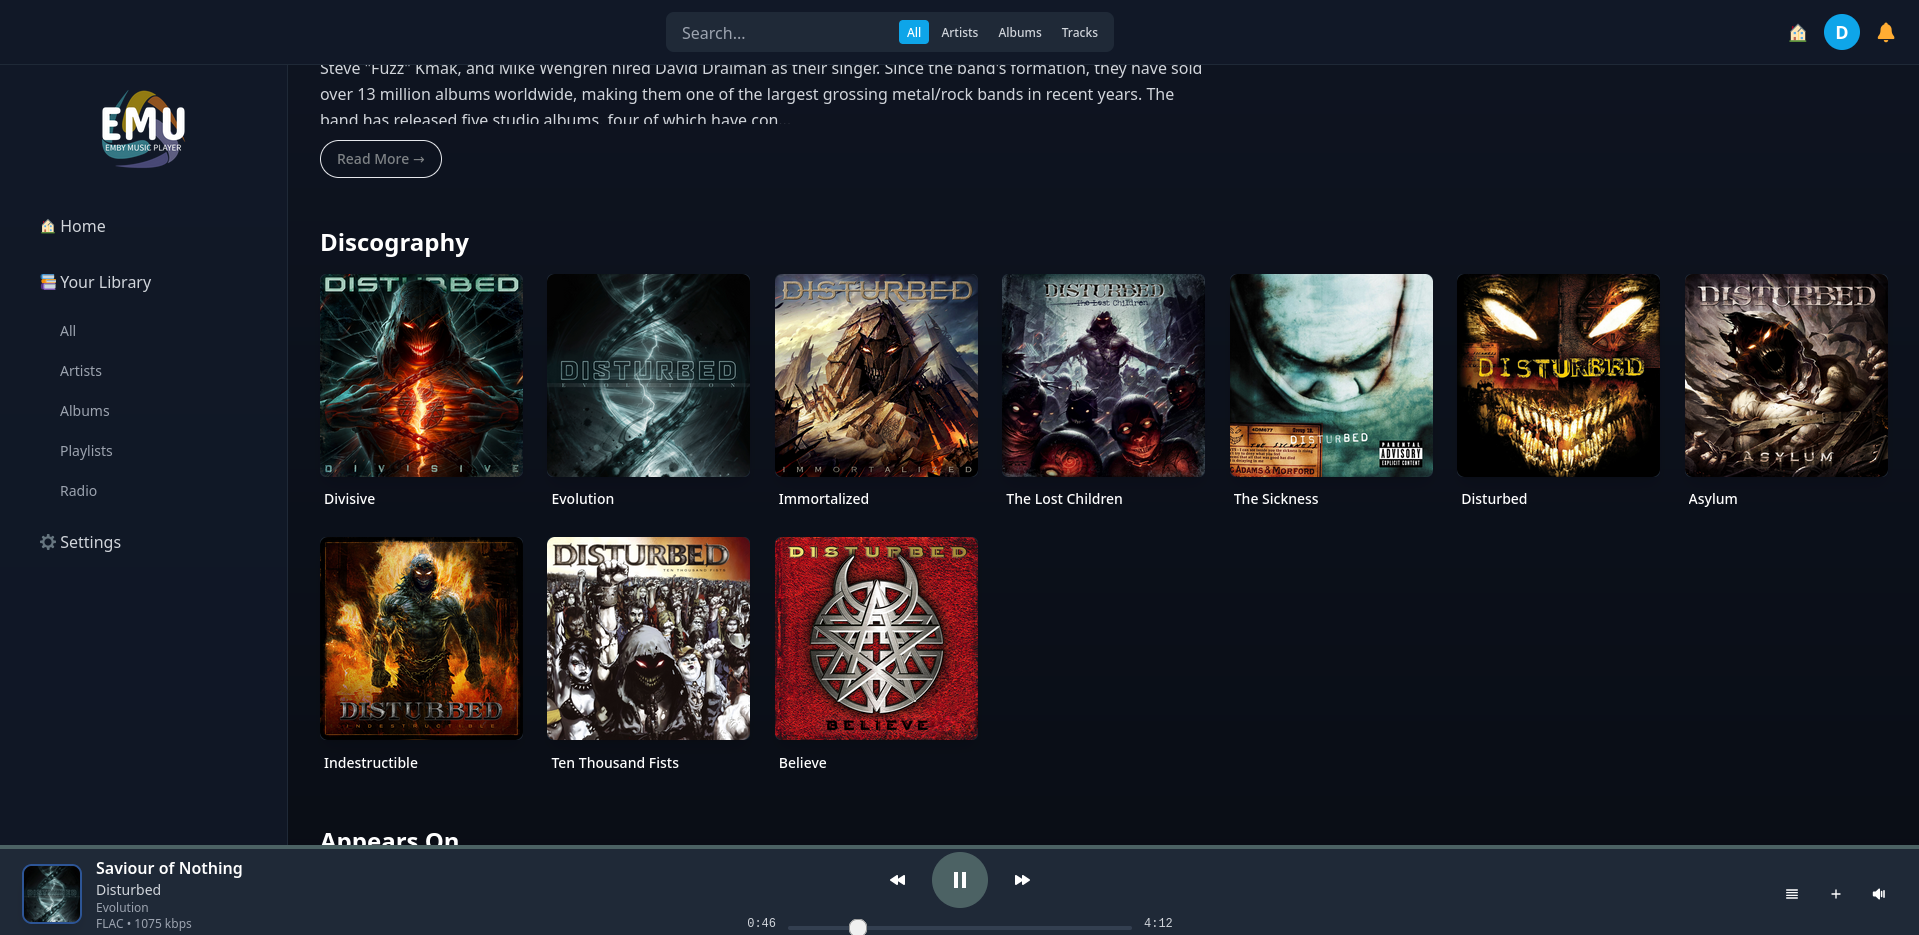
Task: Click the EMU Emby Music Player logo
Action: coord(143,129)
